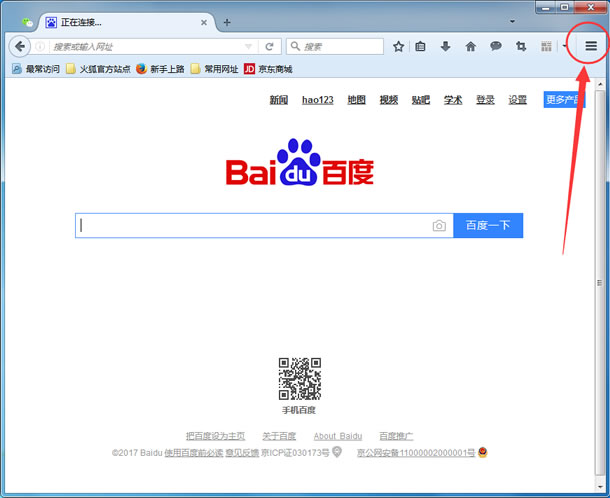Open the hao123 link
The width and height of the screenshot is (610, 498).
click(x=318, y=100)
